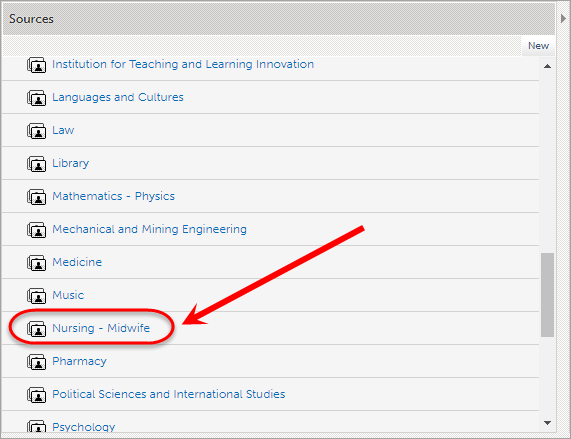Screen dimensions: 571x439
Task: Open the Nursing - Midwife source
Action: coord(101,328)
